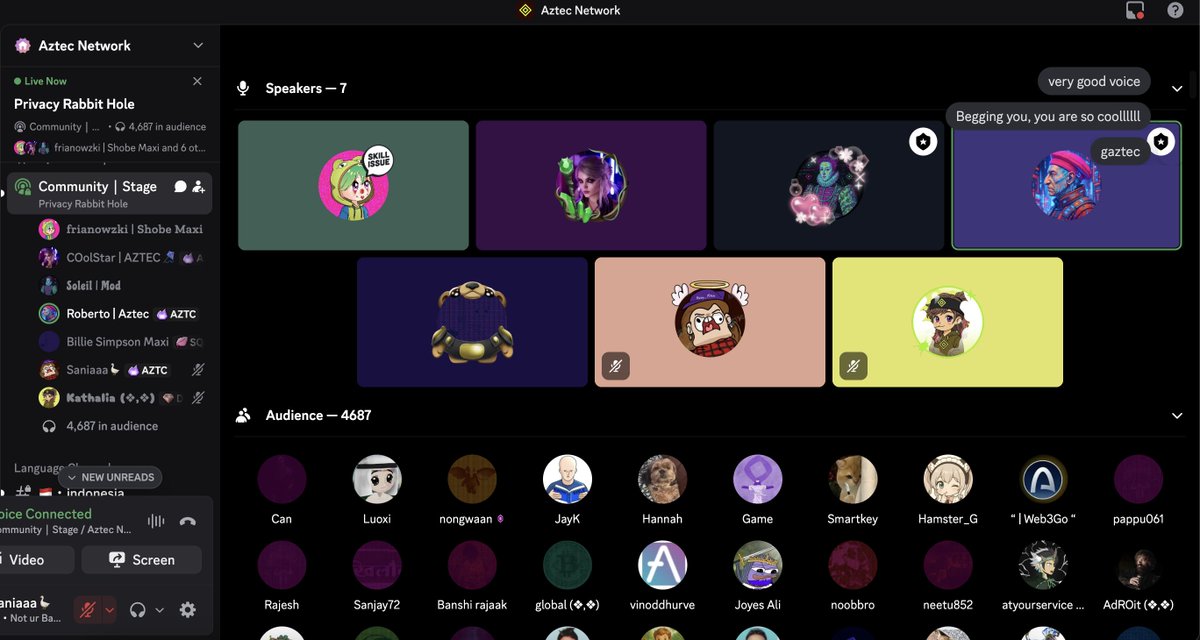This screenshot has height=640, width=1200.
Task: Open audience member JayK
Action: coord(567,490)
